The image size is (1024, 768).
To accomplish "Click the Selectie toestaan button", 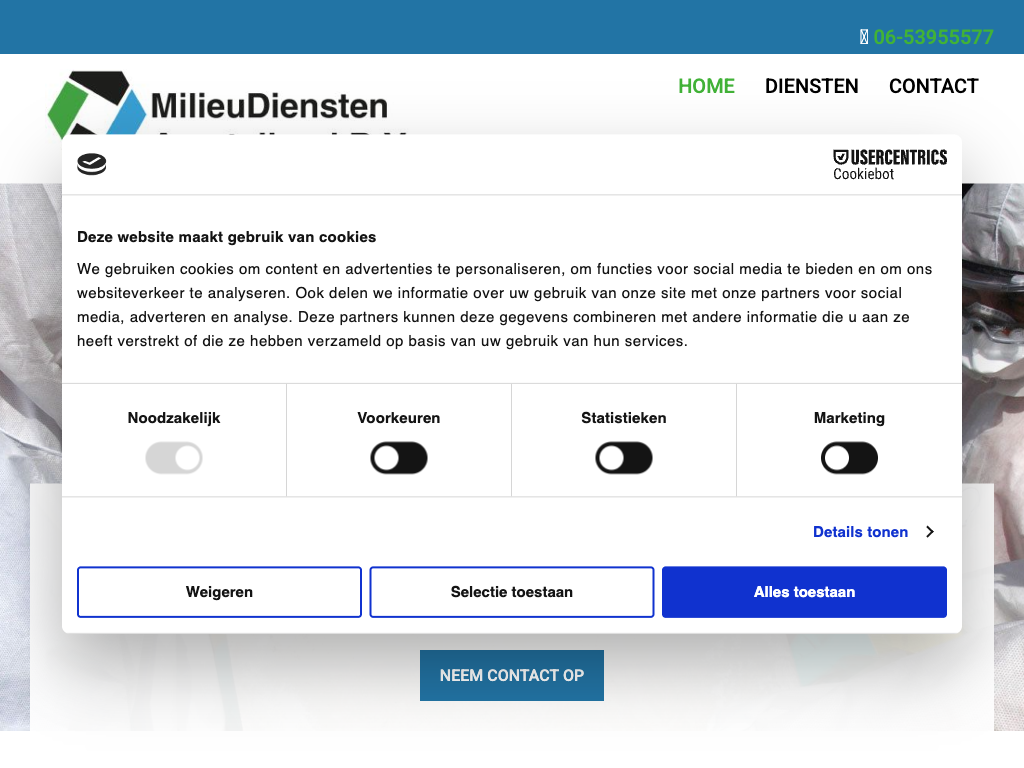I will coord(512,592).
